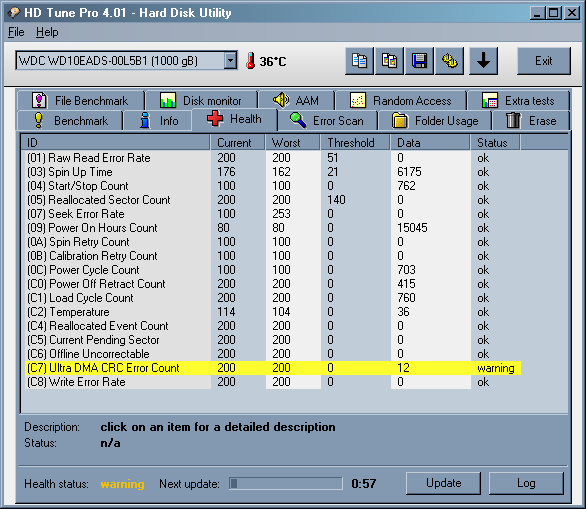Select the (C1) Load Cycle Count row
This screenshot has width=586, height=509.
273,298
